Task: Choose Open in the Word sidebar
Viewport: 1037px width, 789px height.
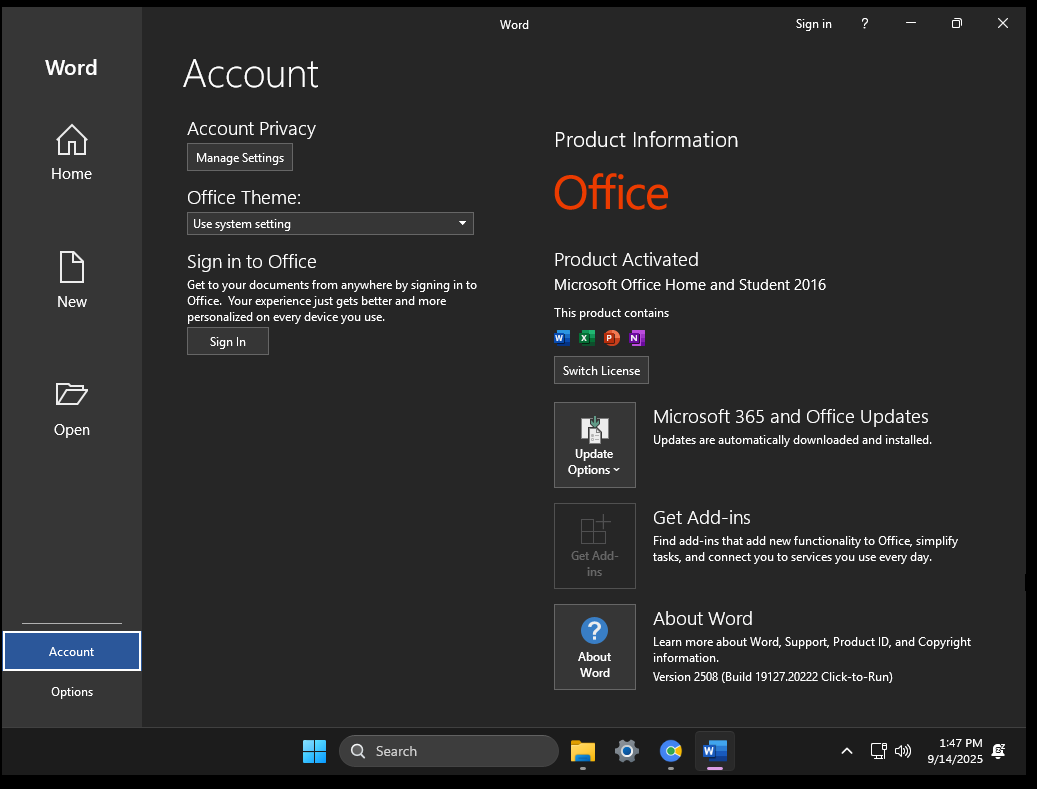Action: click(x=71, y=409)
